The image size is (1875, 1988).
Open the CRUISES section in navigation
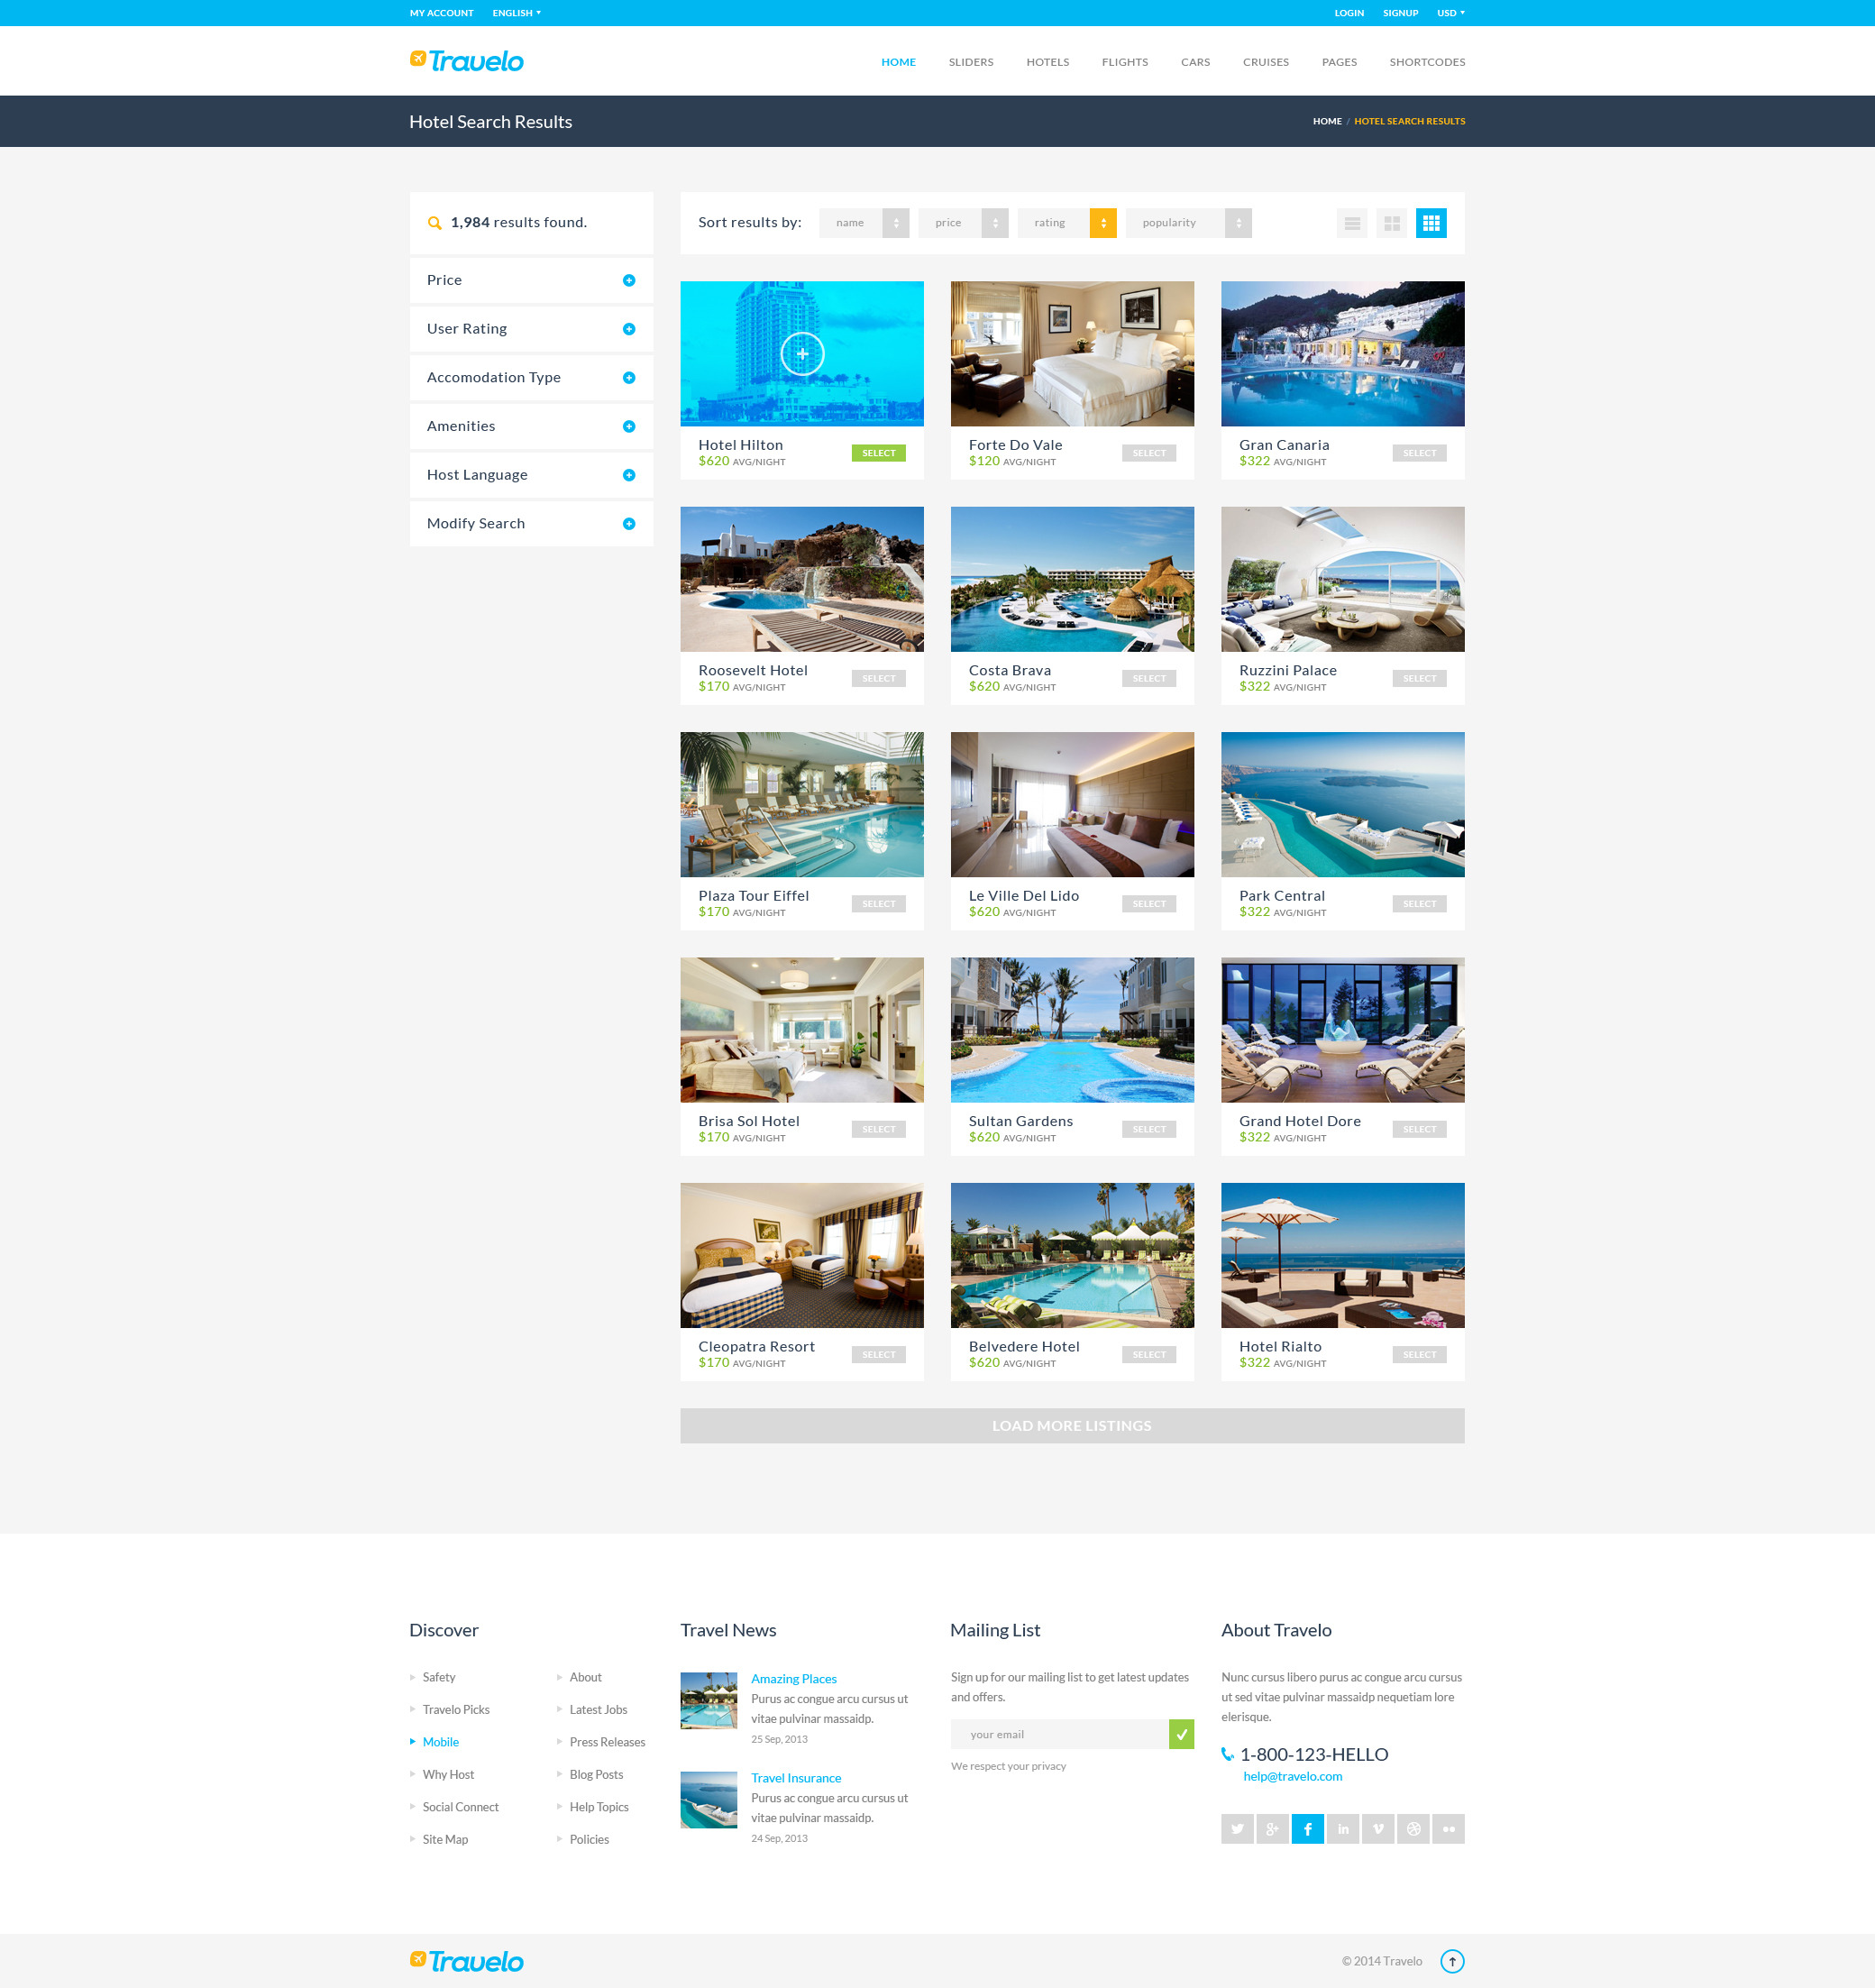pos(1265,62)
